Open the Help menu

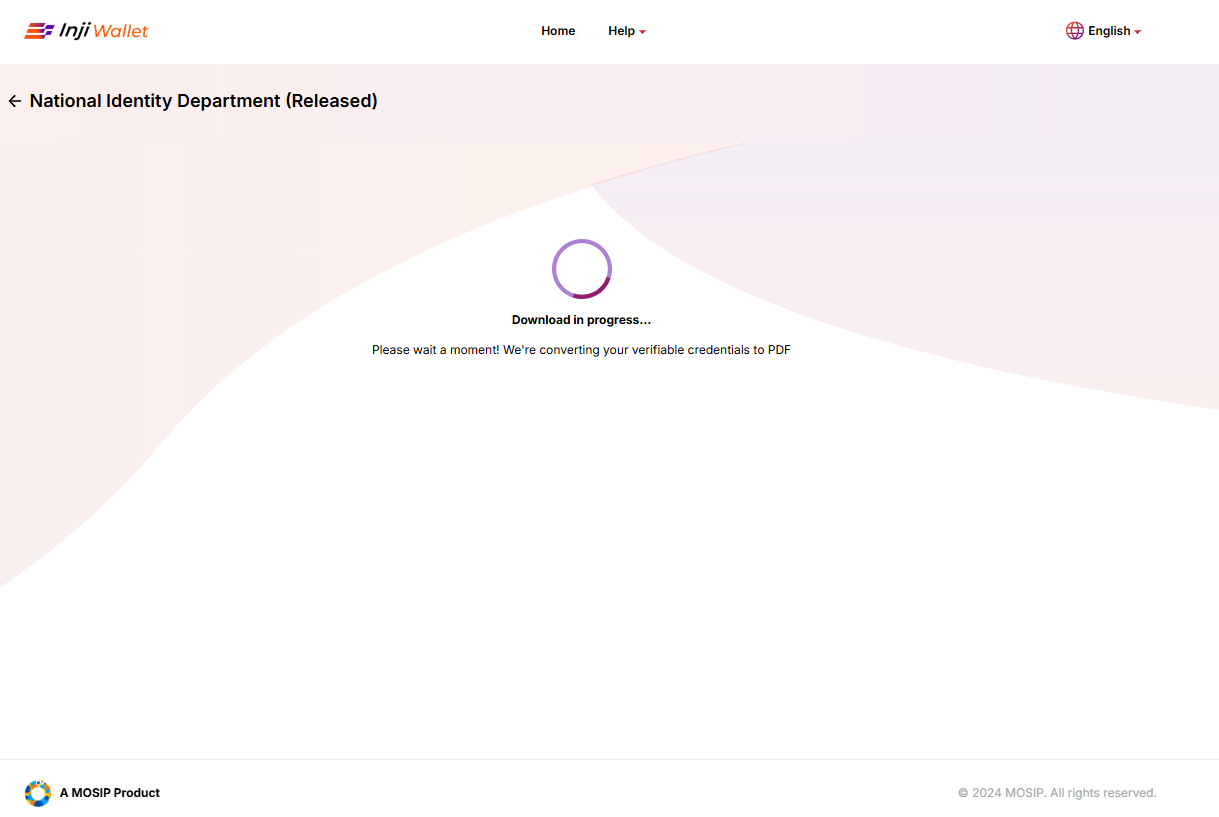(621, 31)
